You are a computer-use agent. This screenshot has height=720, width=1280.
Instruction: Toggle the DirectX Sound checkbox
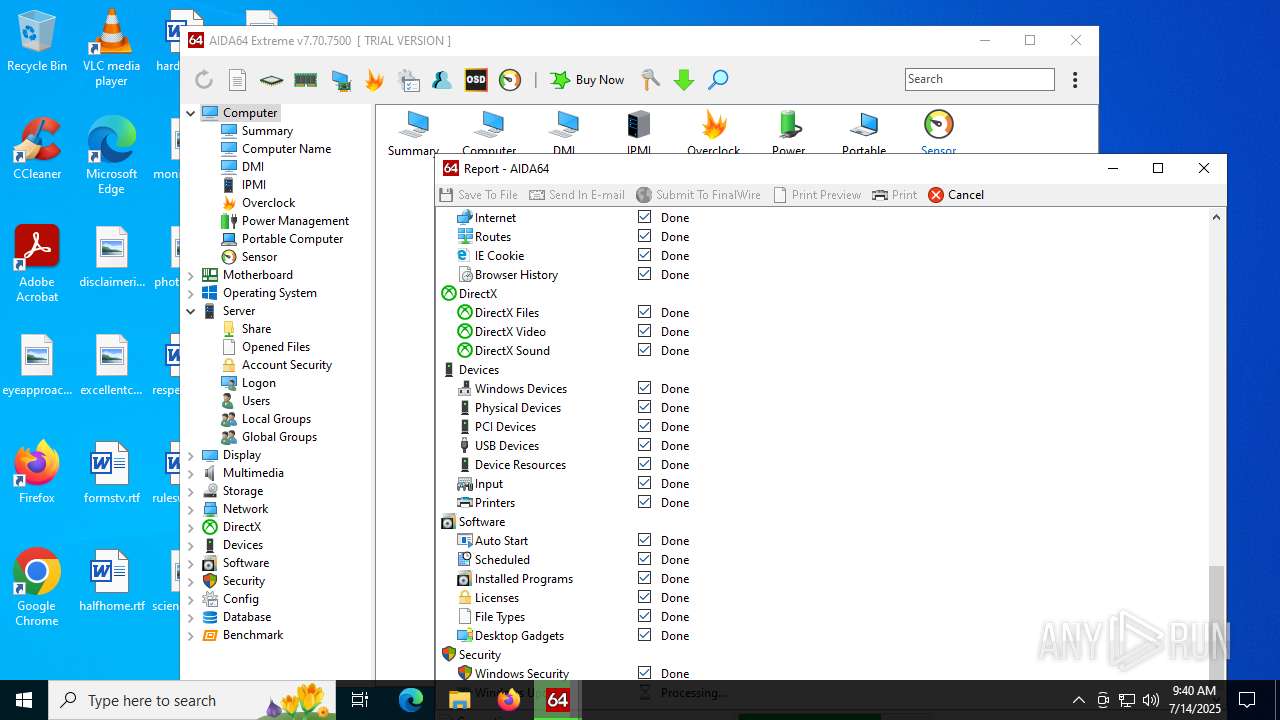pyautogui.click(x=644, y=350)
